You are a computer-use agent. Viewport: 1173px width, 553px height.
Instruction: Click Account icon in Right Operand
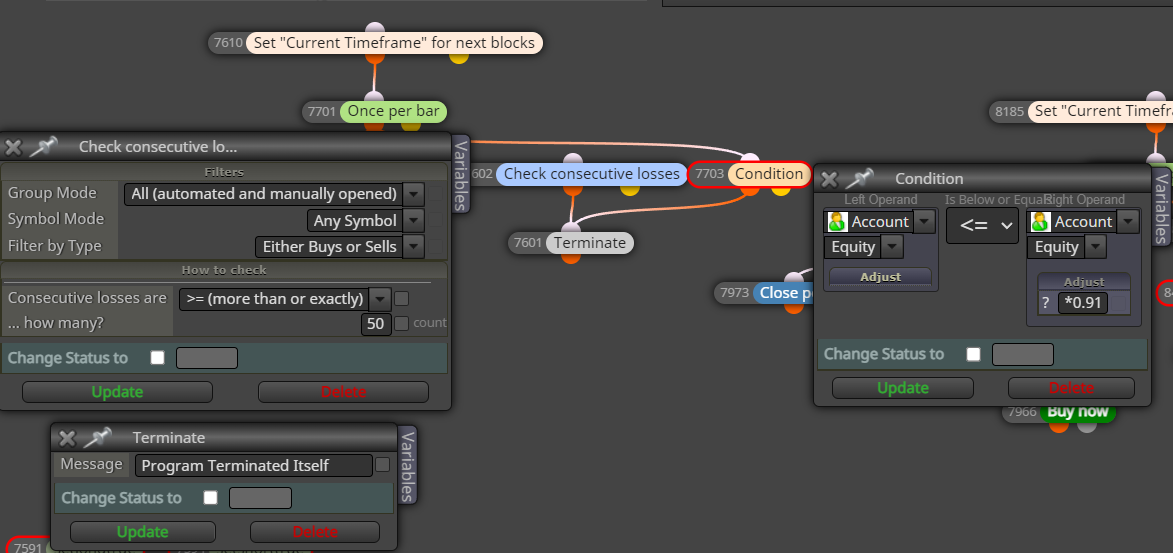coord(1041,221)
